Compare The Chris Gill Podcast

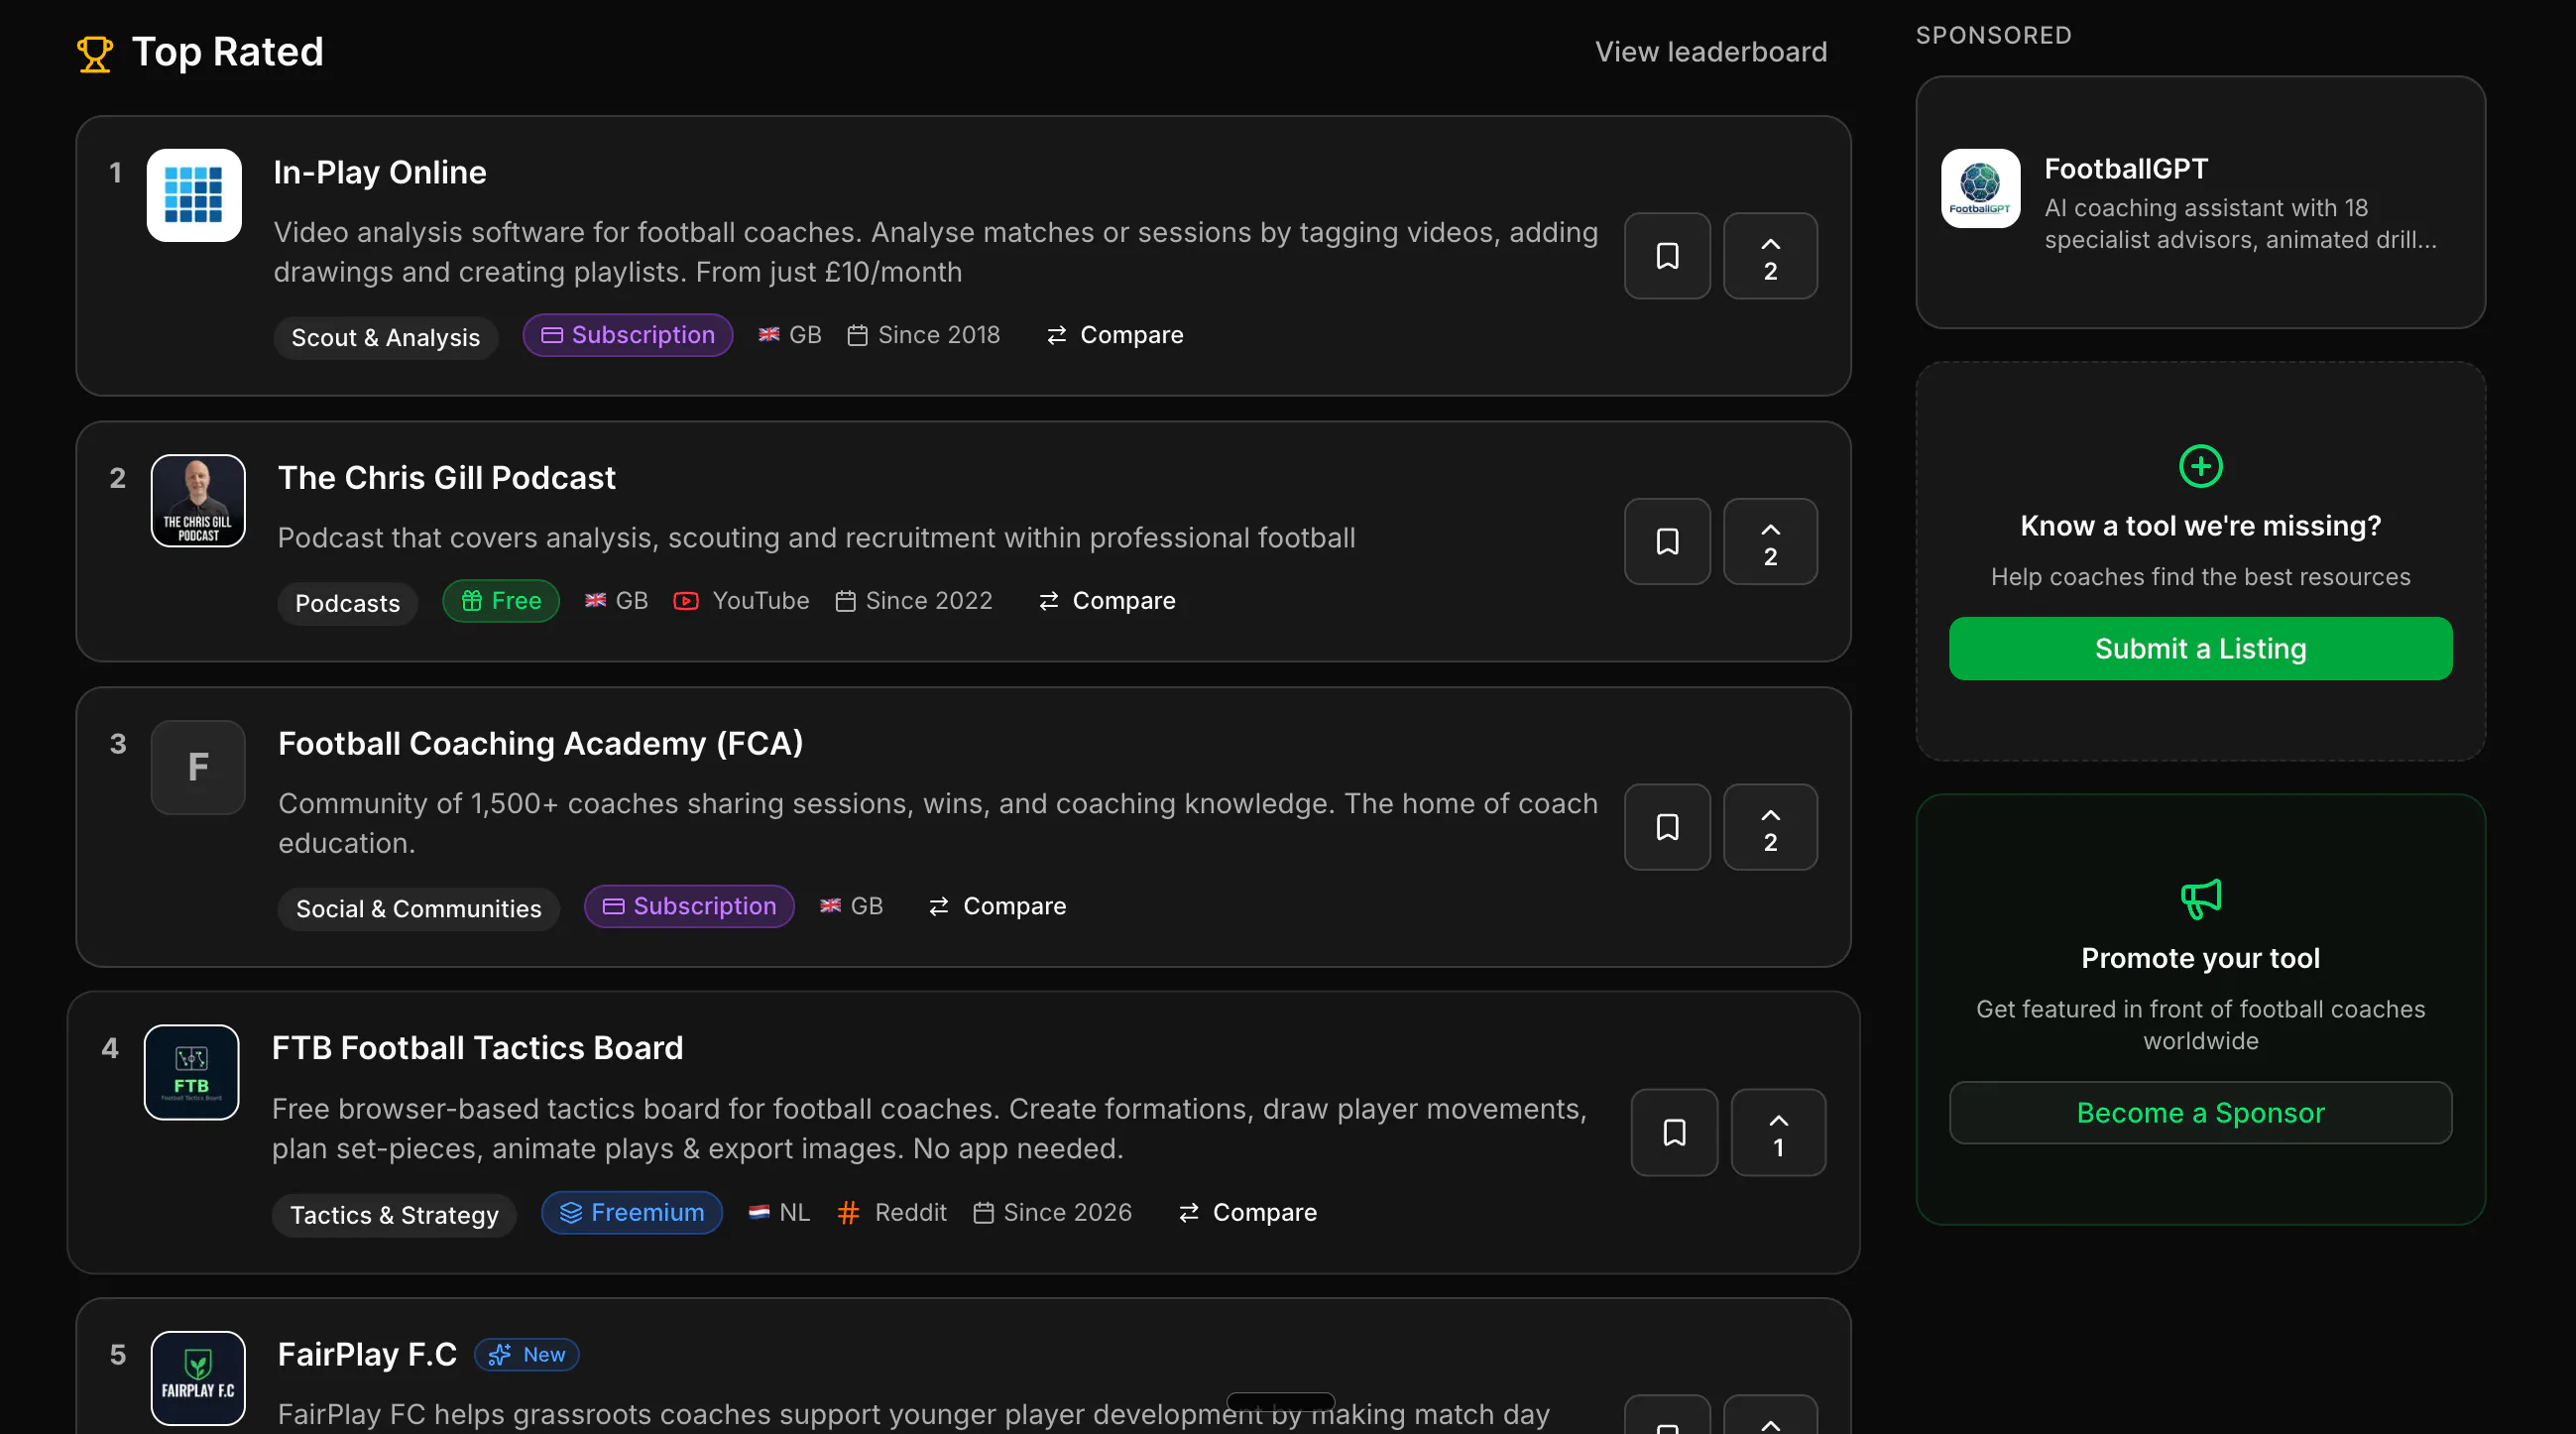pyautogui.click(x=1107, y=601)
